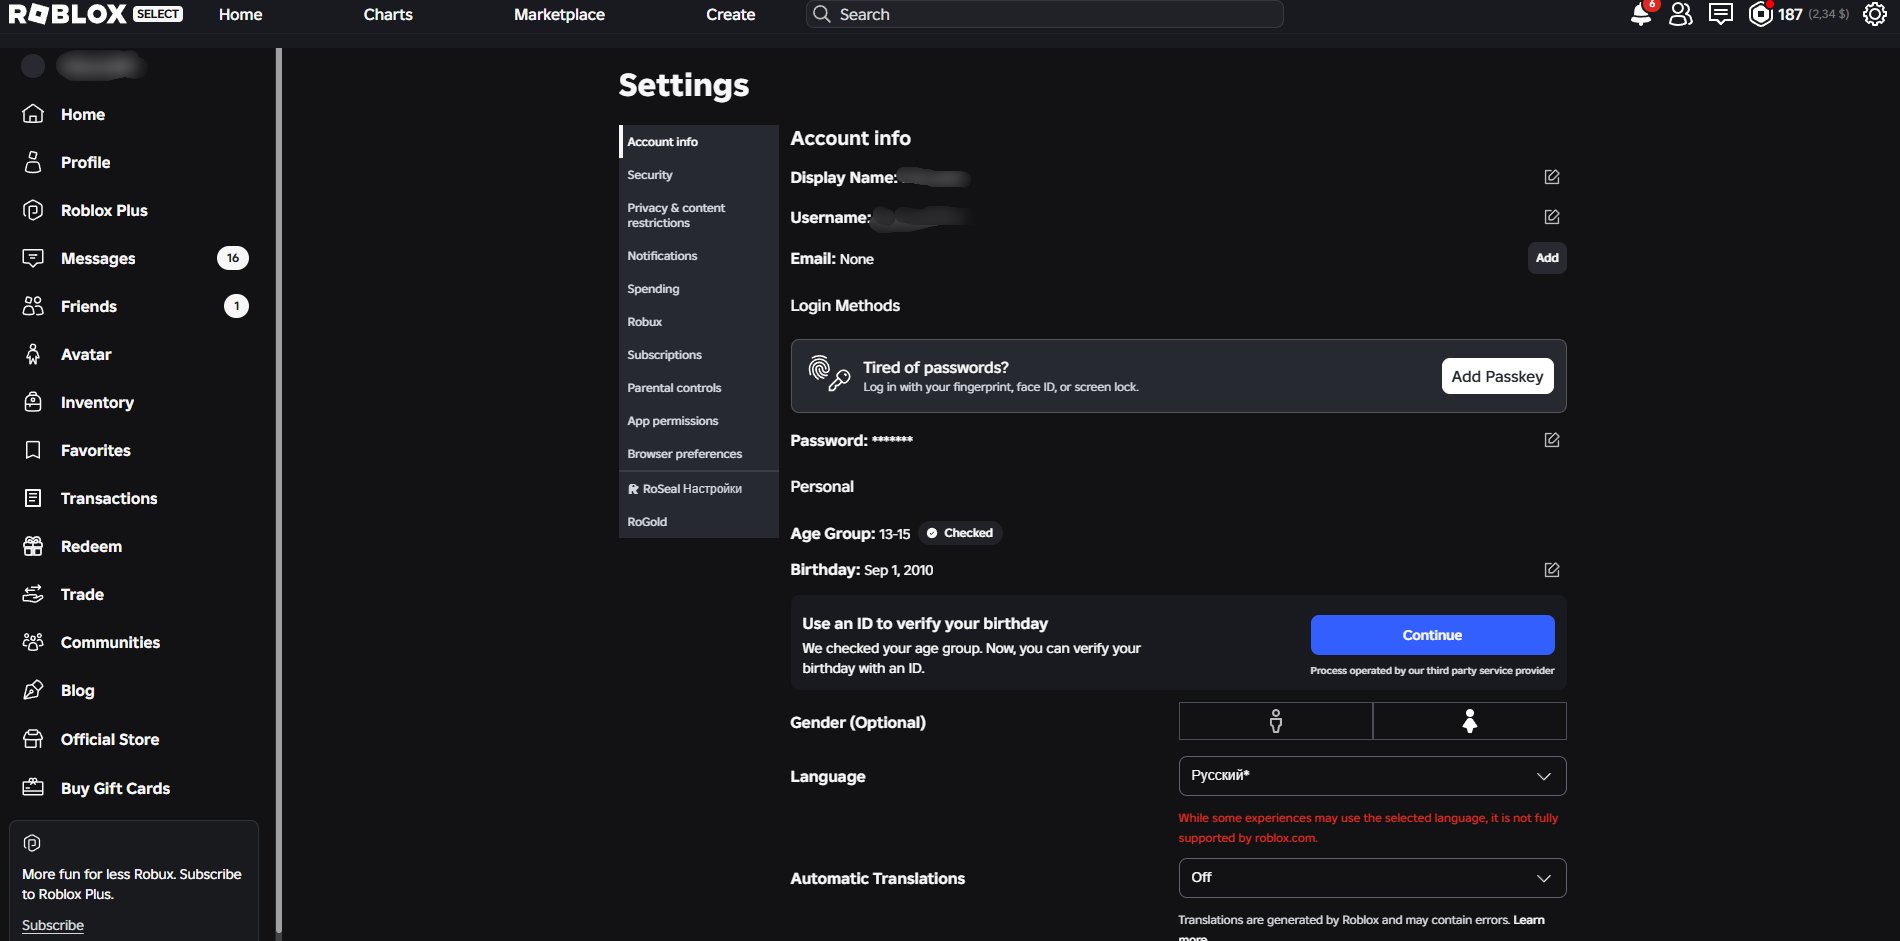
Task: Open Privacy & content restrictions tab
Action: coord(699,215)
